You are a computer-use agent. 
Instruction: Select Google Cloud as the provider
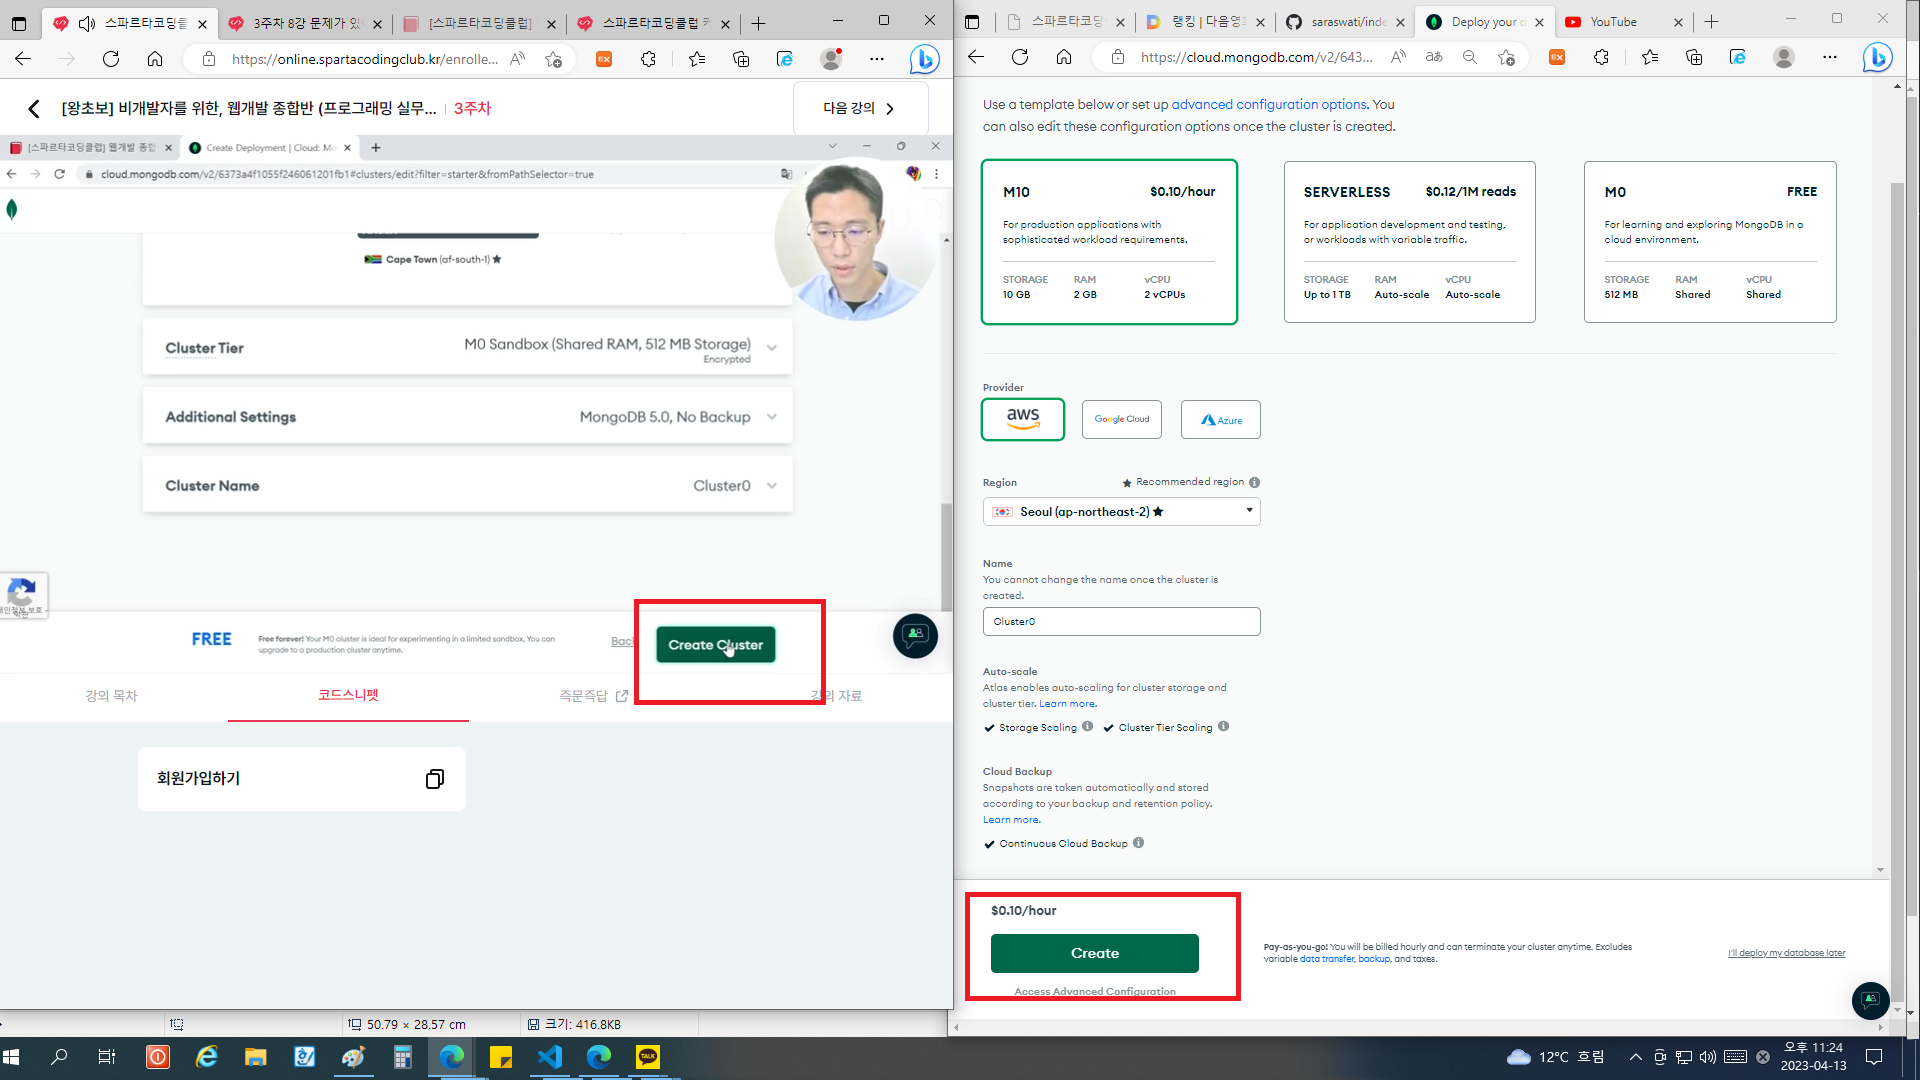(1122, 419)
